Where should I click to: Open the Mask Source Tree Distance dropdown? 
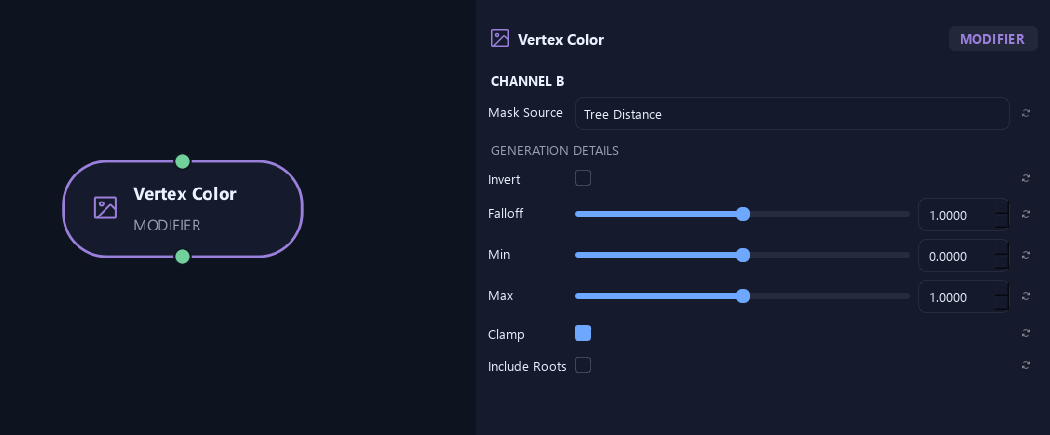(x=792, y=114)
